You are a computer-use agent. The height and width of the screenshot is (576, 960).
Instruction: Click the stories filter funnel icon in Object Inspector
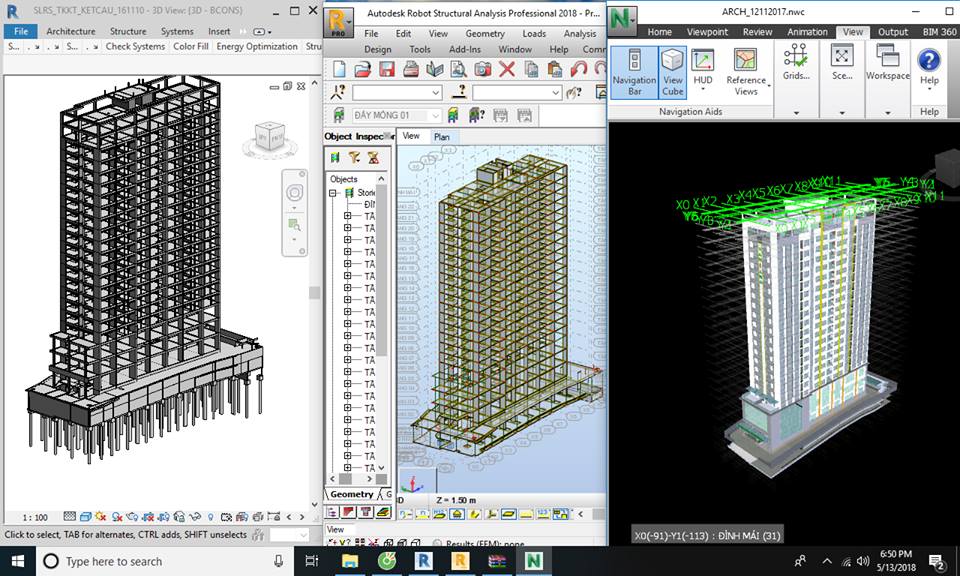(x=354, y=158)
